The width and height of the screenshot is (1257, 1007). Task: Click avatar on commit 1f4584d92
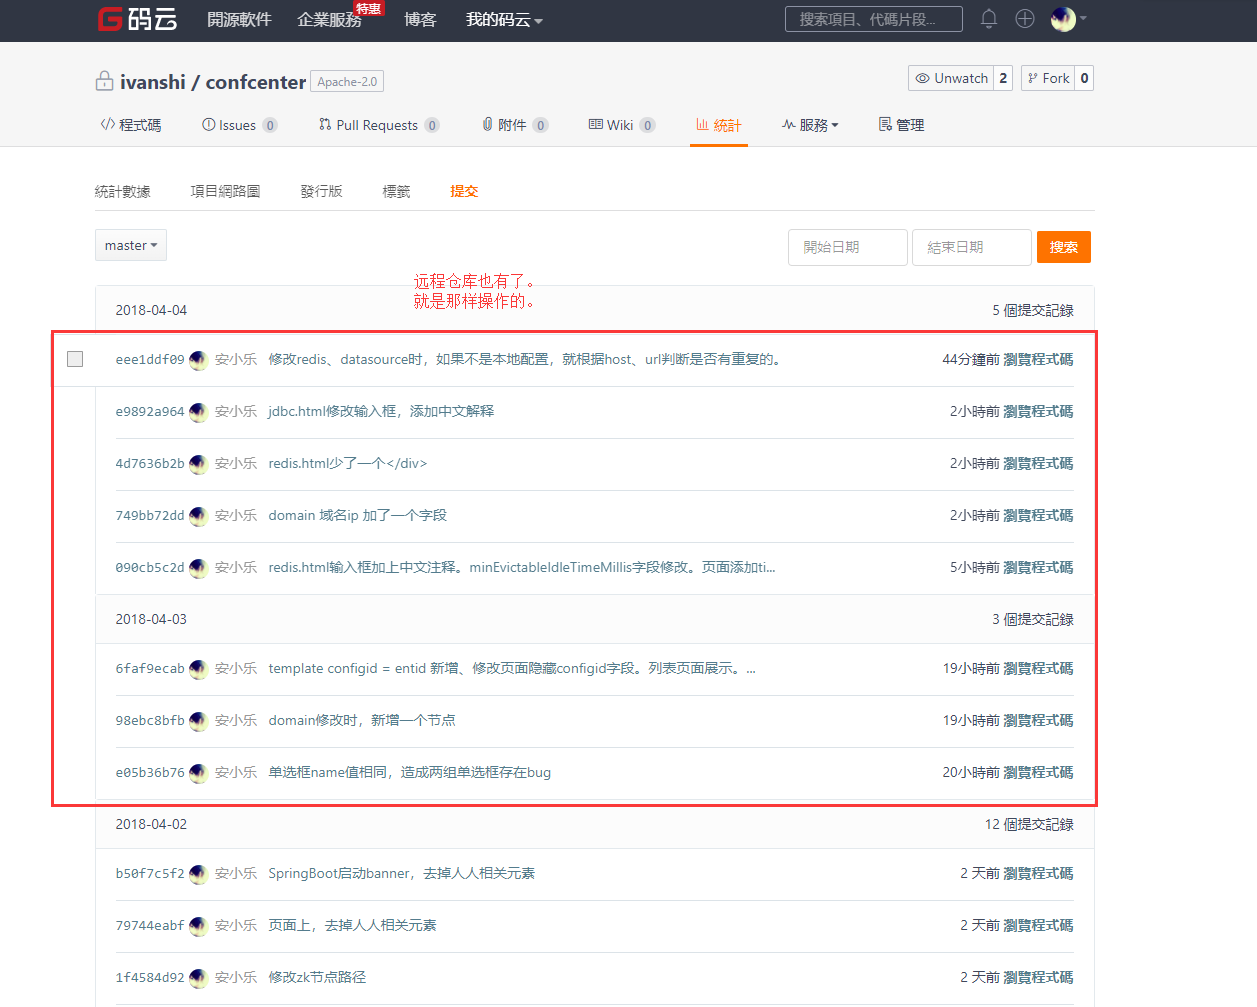coord(198,977)
